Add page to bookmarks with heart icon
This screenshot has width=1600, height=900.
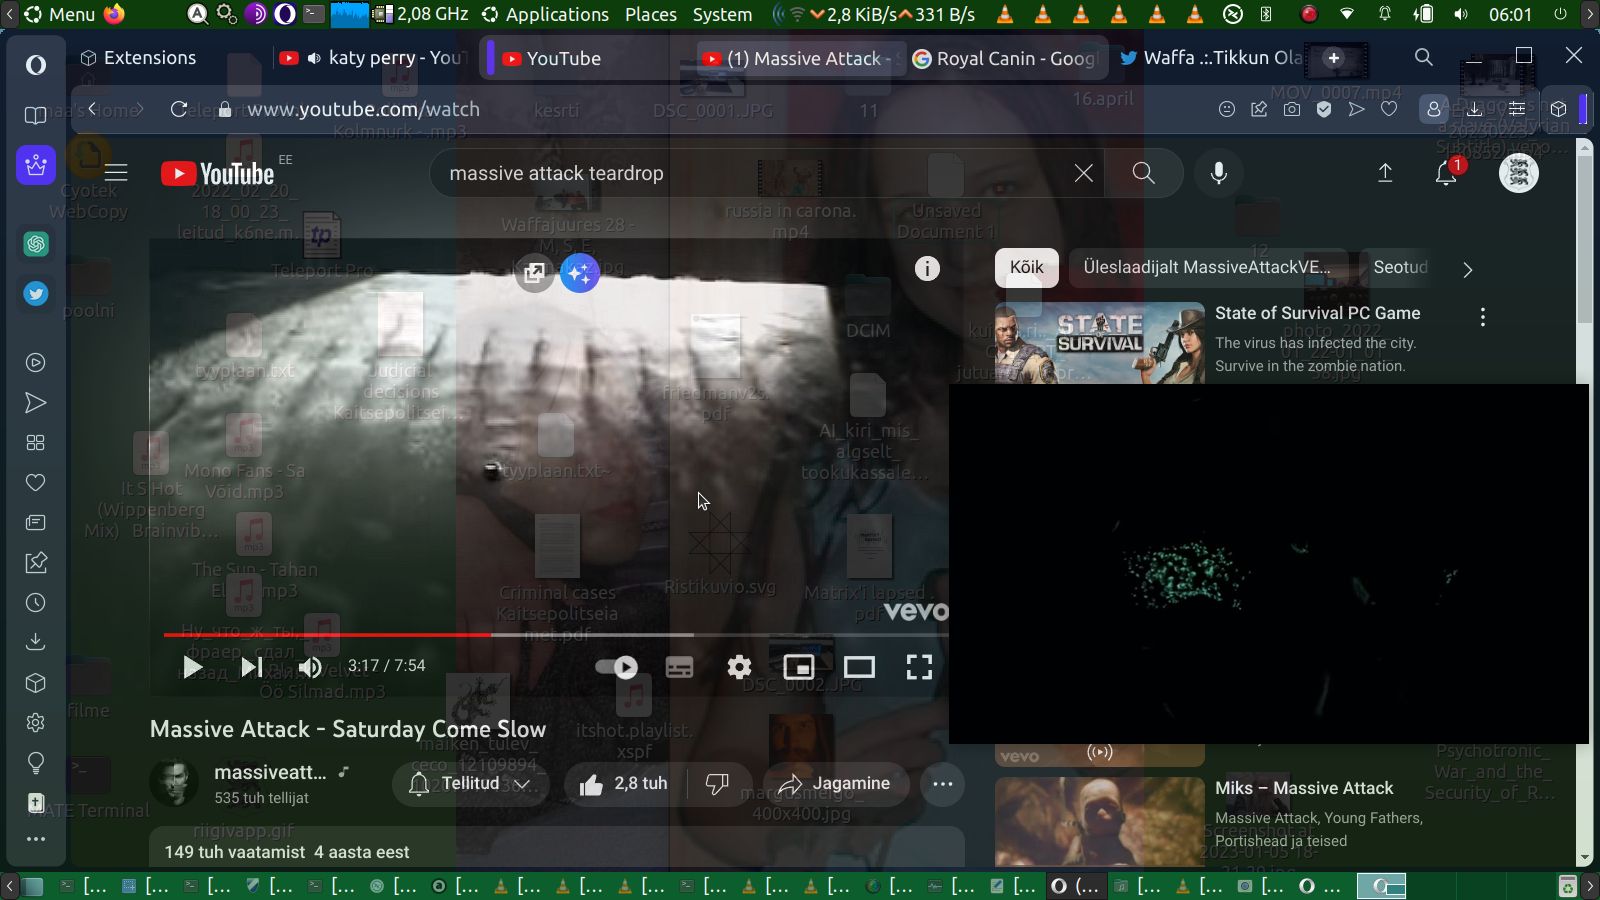click(x=1389, y=109)
